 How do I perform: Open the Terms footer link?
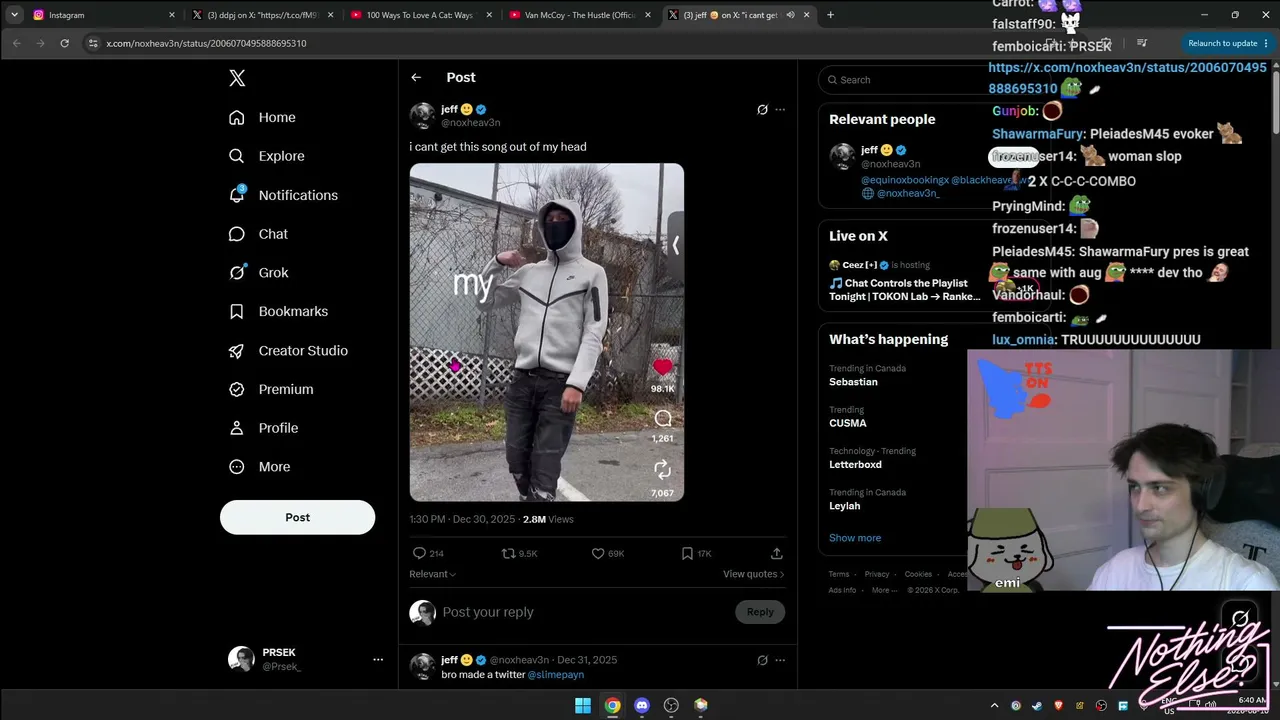[x=839, y=574]
